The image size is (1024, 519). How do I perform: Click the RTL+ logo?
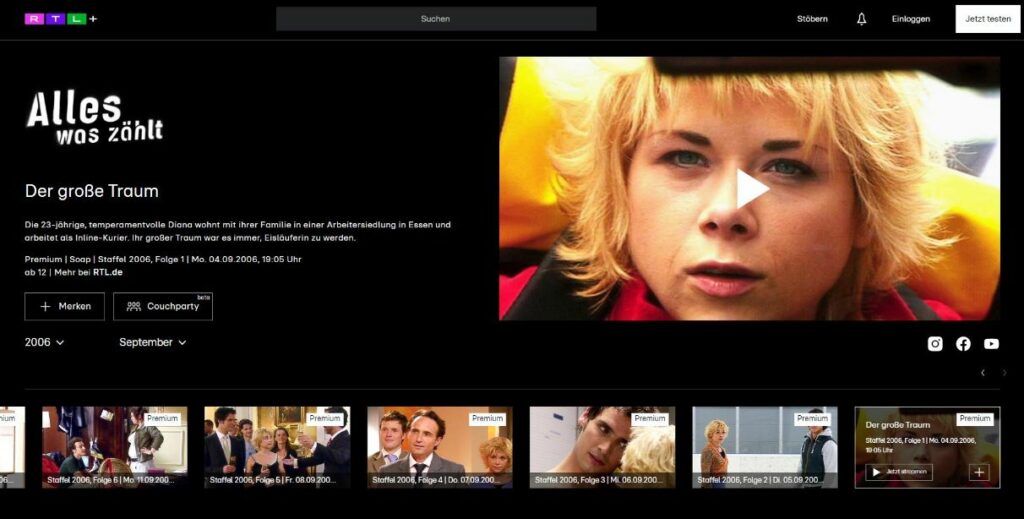tap(61, 19)
